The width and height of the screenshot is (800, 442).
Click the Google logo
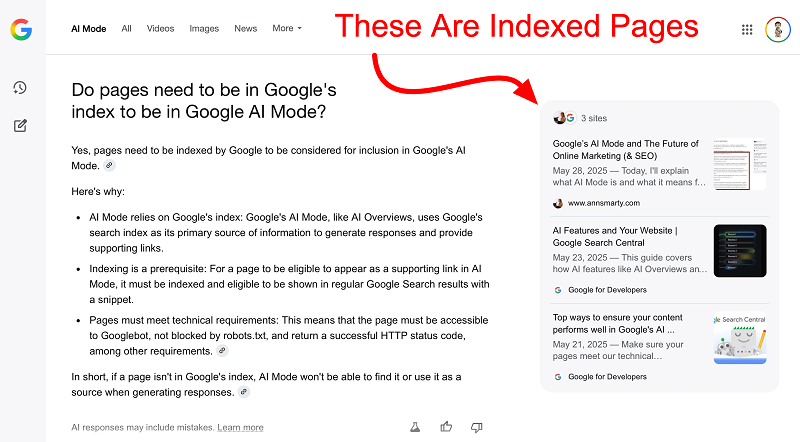point(21,30)
